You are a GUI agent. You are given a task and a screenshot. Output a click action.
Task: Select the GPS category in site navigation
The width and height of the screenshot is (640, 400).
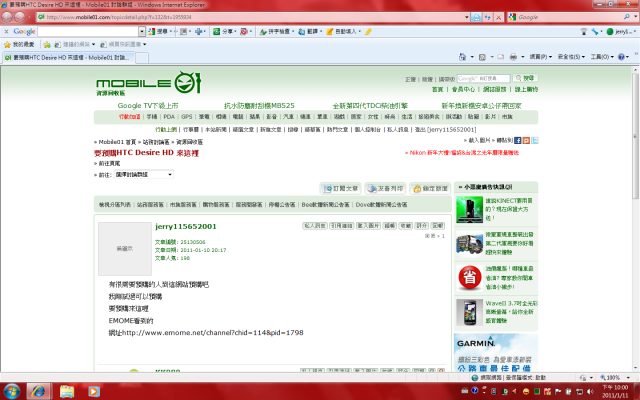[x=187, y=117]
